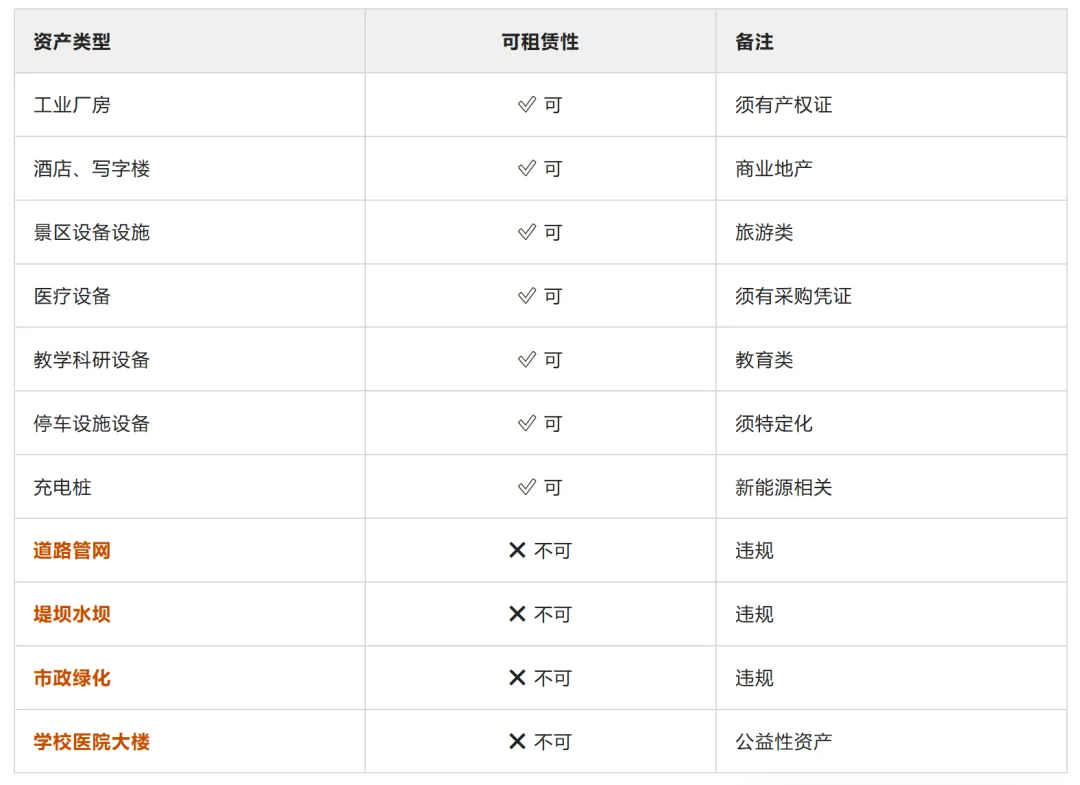
Task: Click the checkmark icon beside 酒店、写字楼
Action: click(x=527, y=169)
